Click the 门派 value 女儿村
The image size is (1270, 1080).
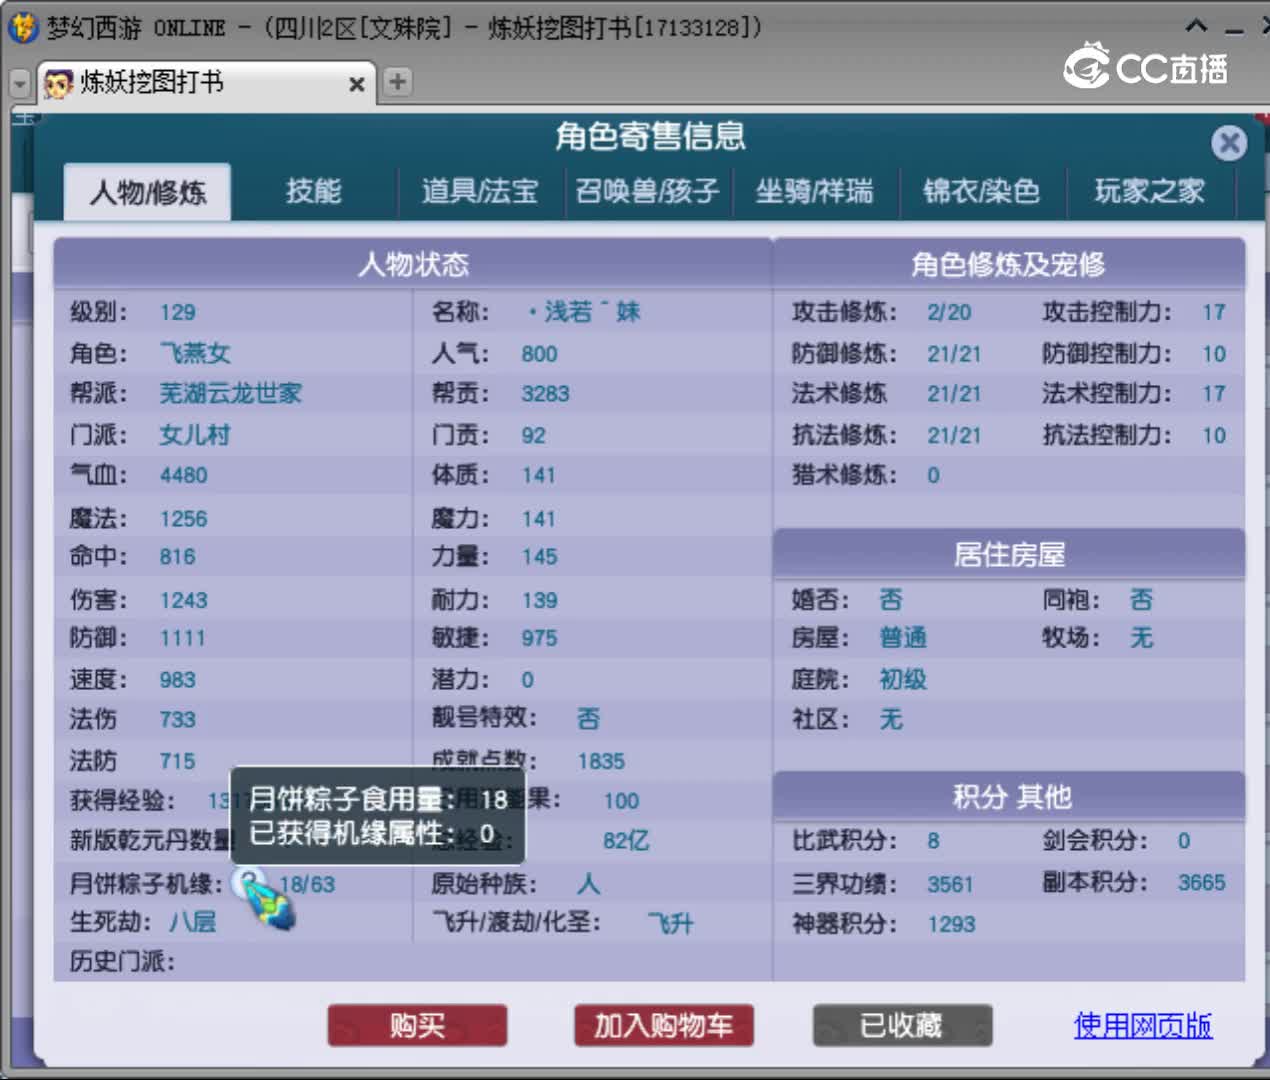click(x=195, y=435)
